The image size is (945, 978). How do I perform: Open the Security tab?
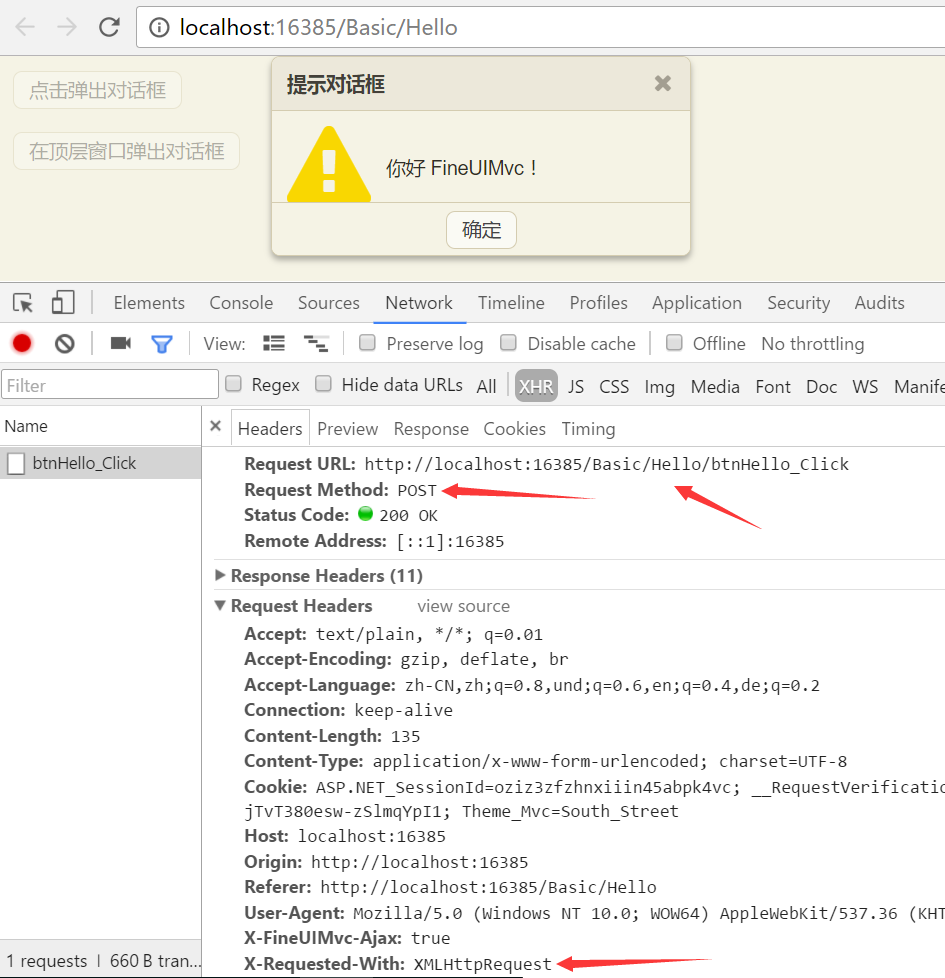(798, 303)
